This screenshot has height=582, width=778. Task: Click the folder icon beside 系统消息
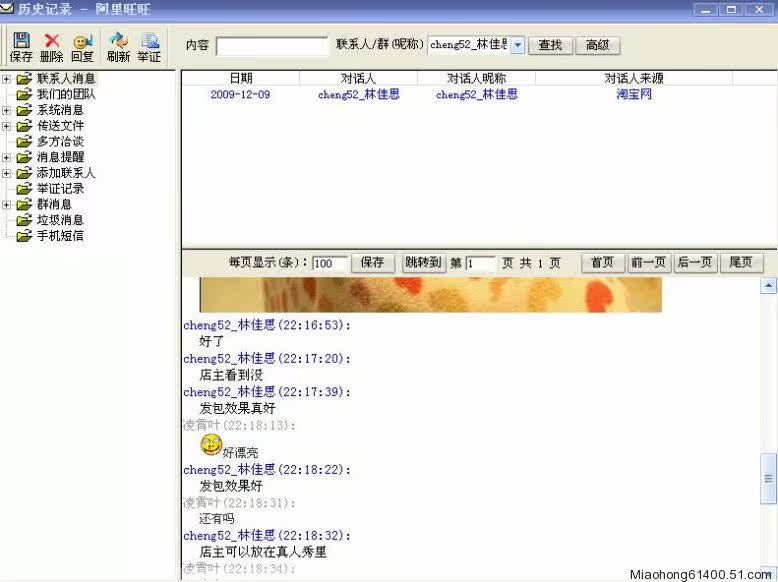click(x=24, y=110)
